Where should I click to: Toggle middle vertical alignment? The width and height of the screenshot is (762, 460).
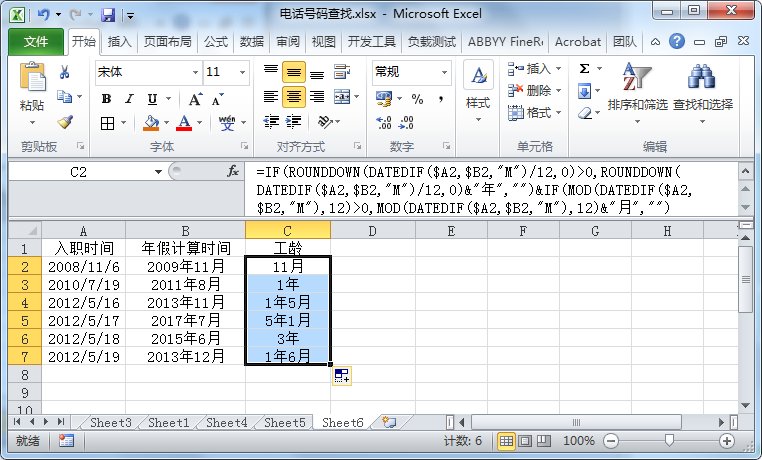click(x=294, y=72)
